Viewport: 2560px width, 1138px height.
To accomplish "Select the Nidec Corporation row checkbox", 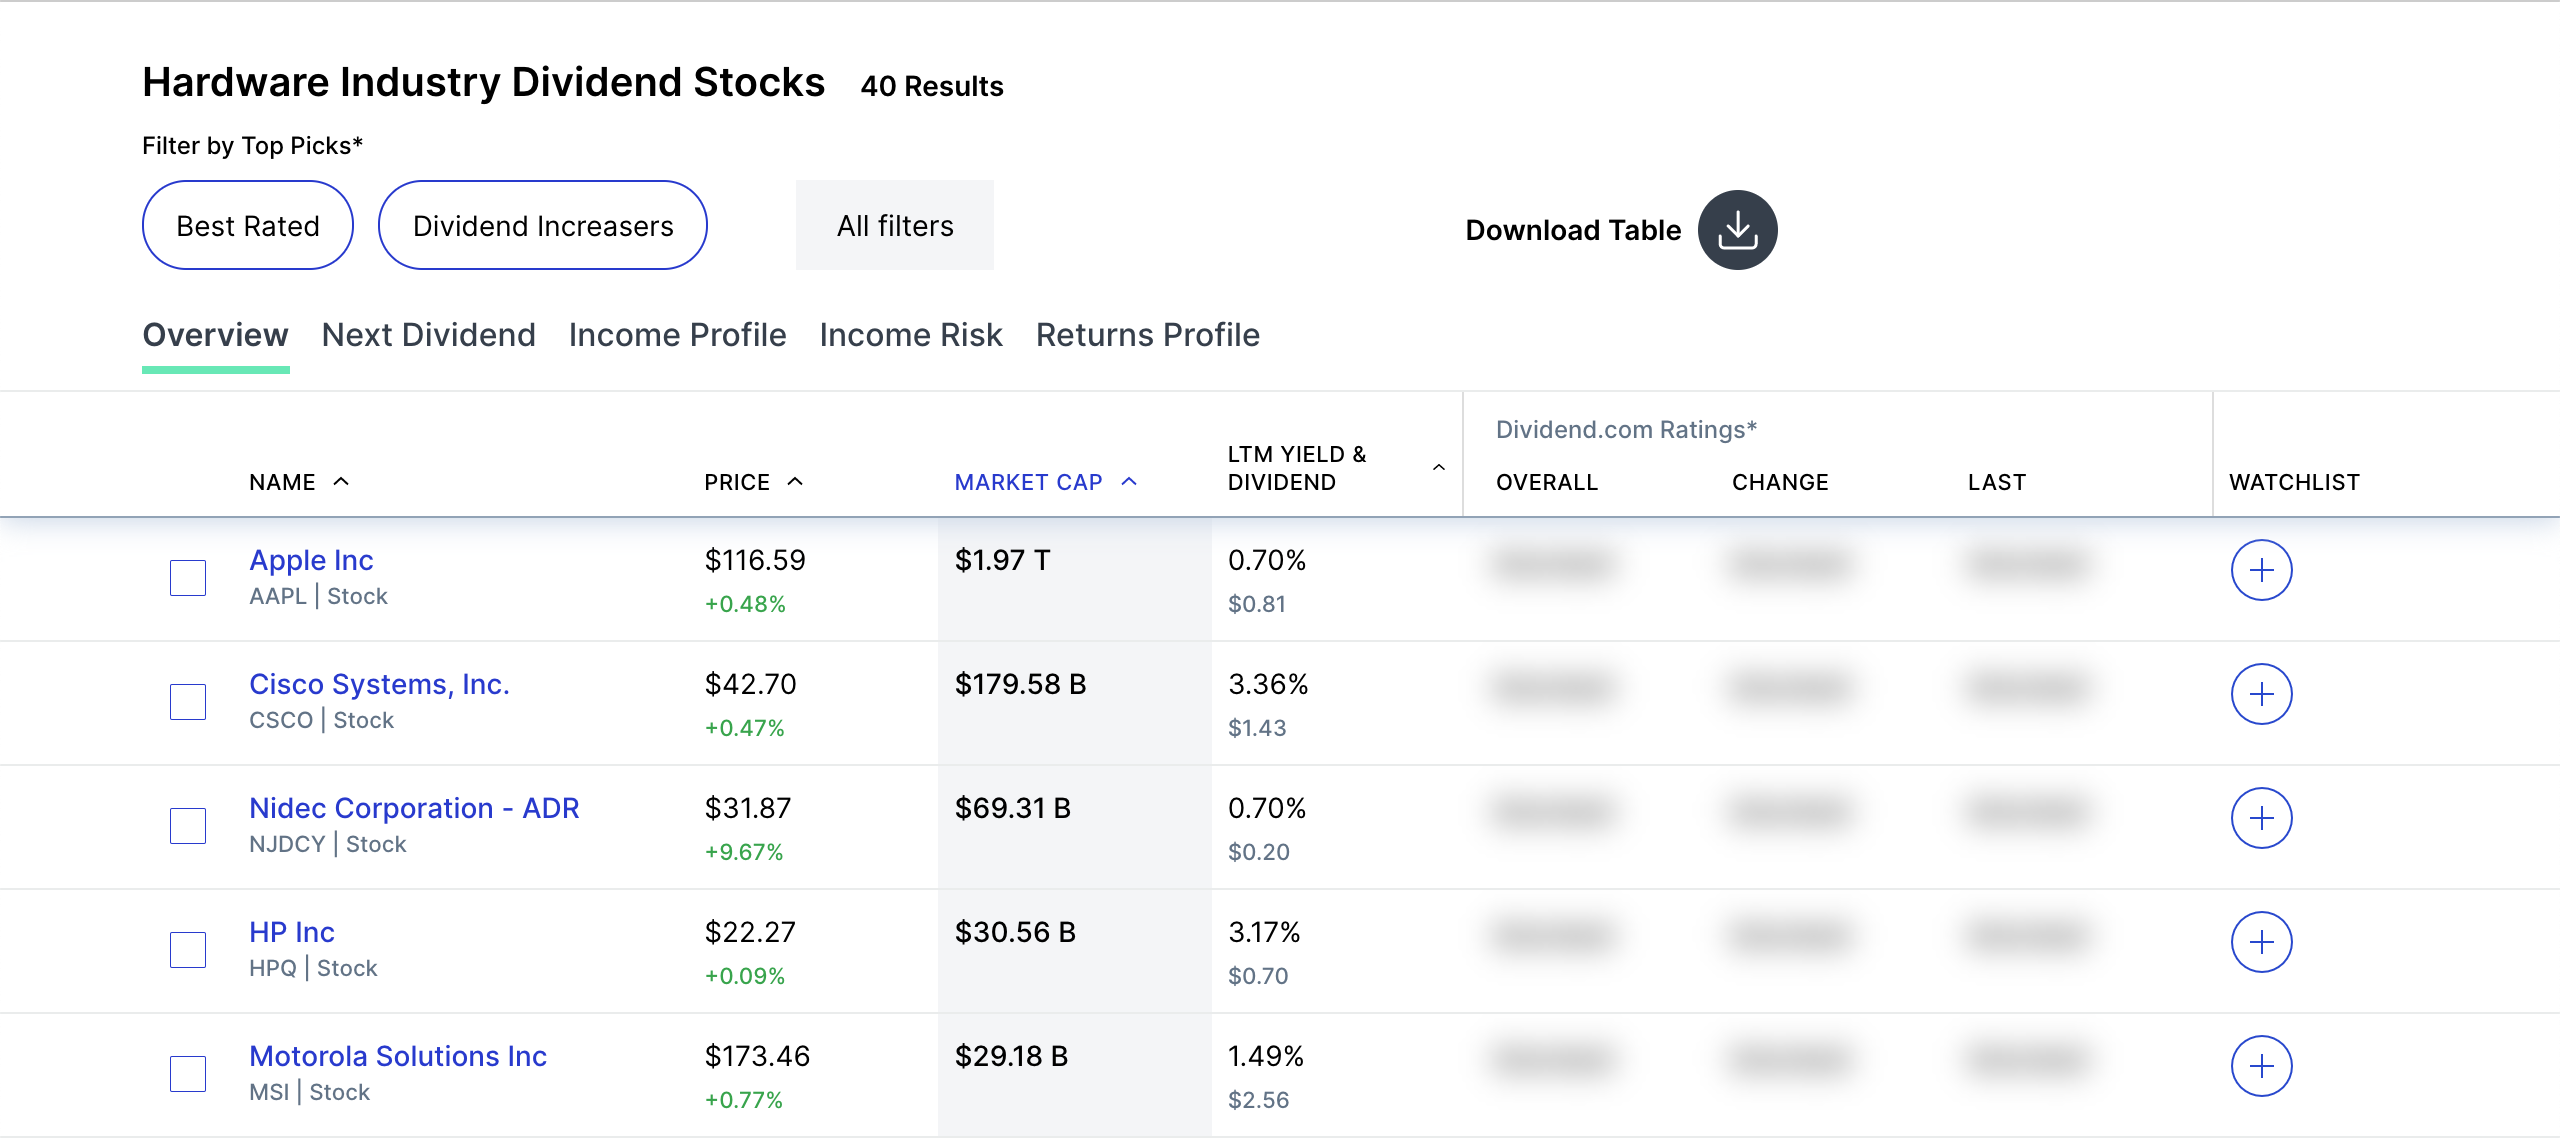I will 188,826.
